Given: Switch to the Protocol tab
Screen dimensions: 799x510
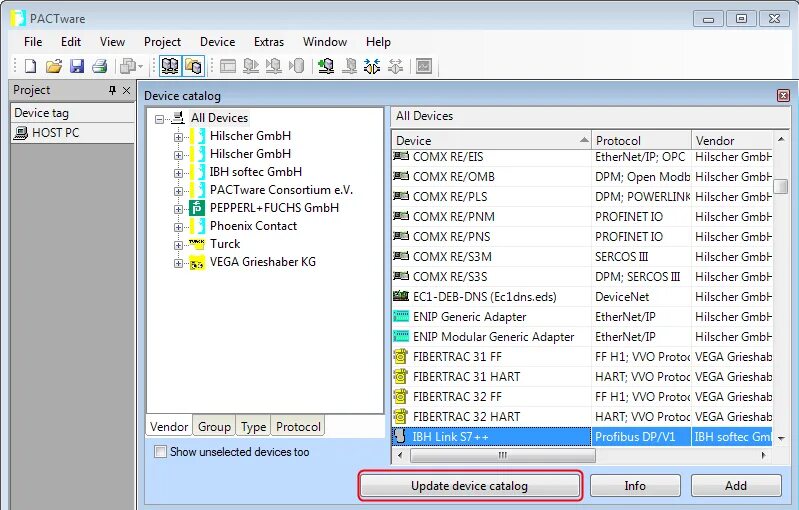Looking at the screenshot, I should [x=298, y=426].
